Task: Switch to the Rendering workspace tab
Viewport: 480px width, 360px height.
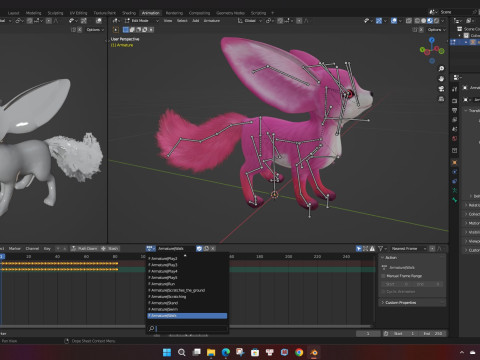Action: coord(174,13)
